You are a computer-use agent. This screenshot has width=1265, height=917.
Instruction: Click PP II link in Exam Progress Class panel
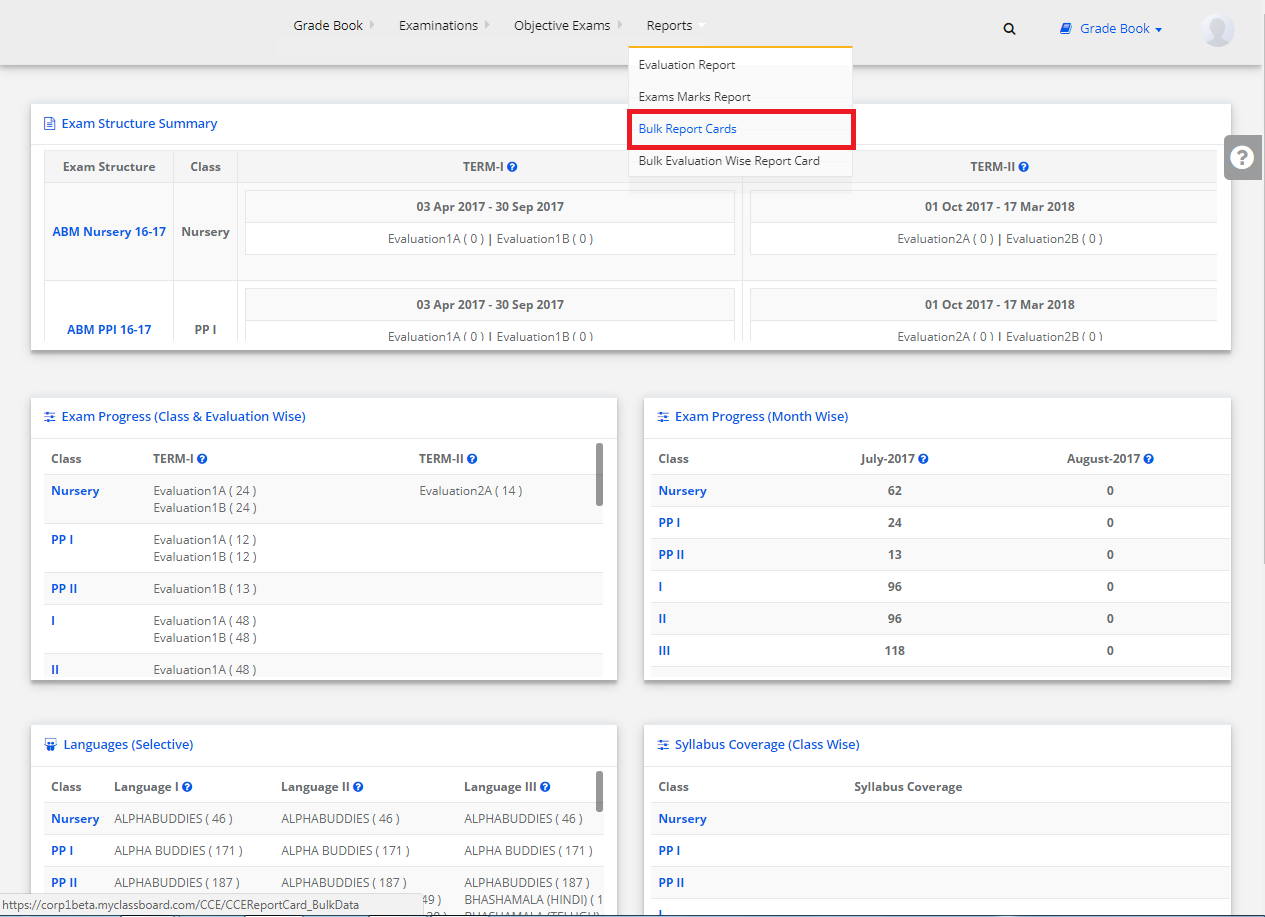pos(64,589)
